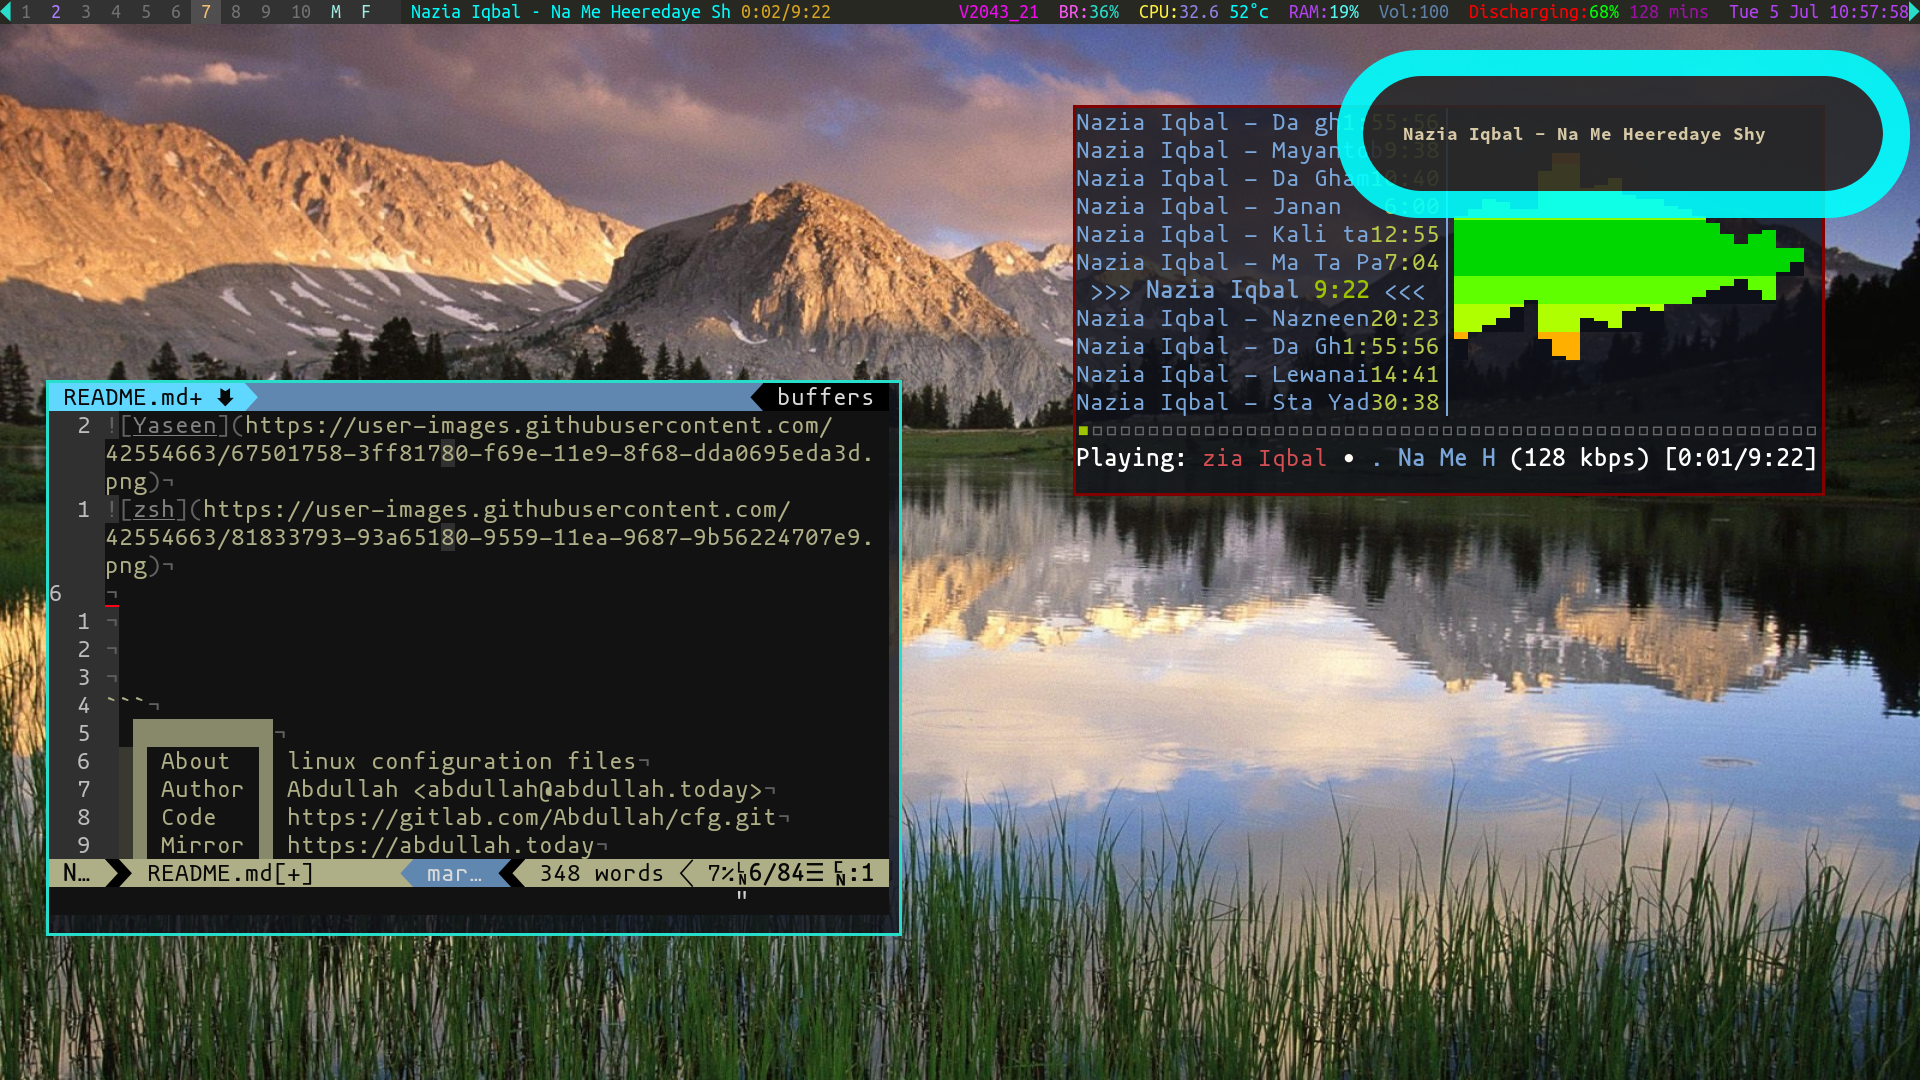Click the column number icon in statusline

click(x=840, y=874)
